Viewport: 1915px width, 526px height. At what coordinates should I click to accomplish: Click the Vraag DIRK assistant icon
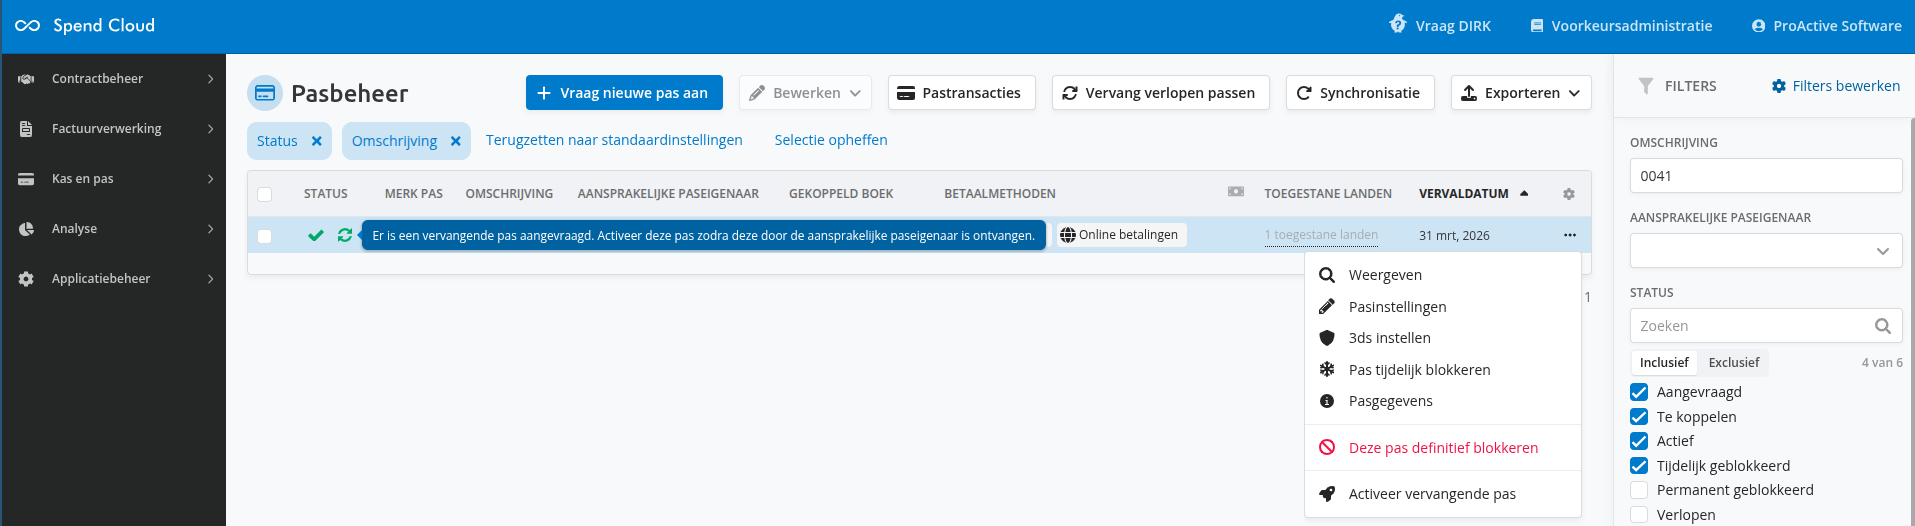1398,25
